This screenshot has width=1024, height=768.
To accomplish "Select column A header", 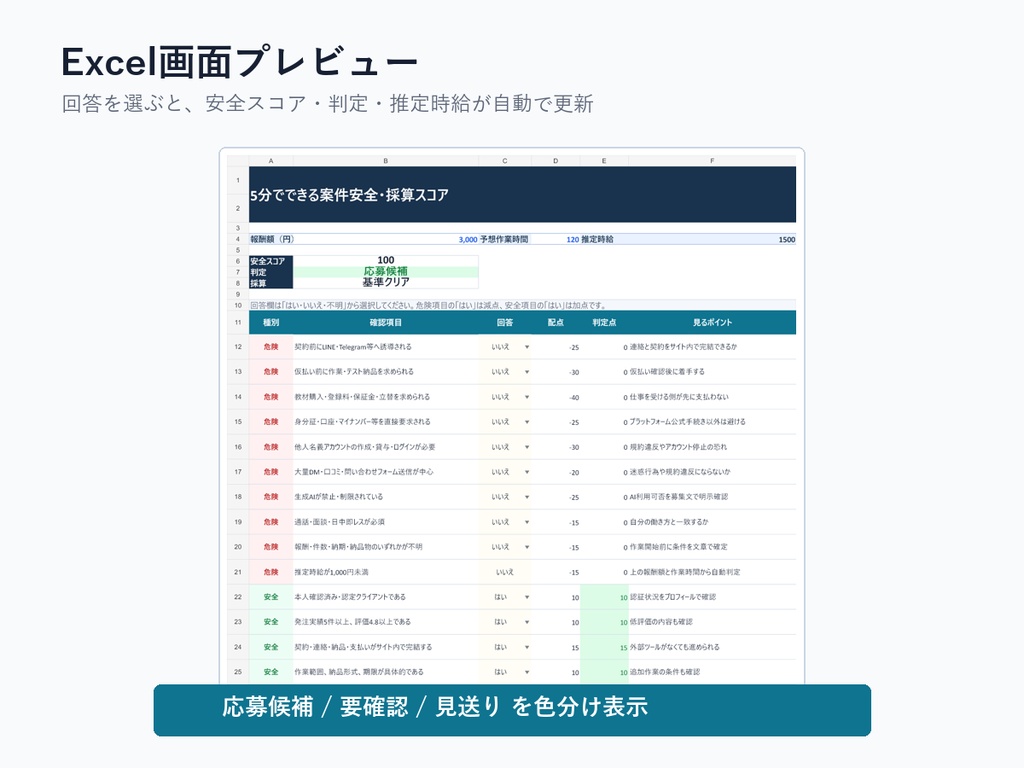I will pyautogui.click(x=271, y=161).
